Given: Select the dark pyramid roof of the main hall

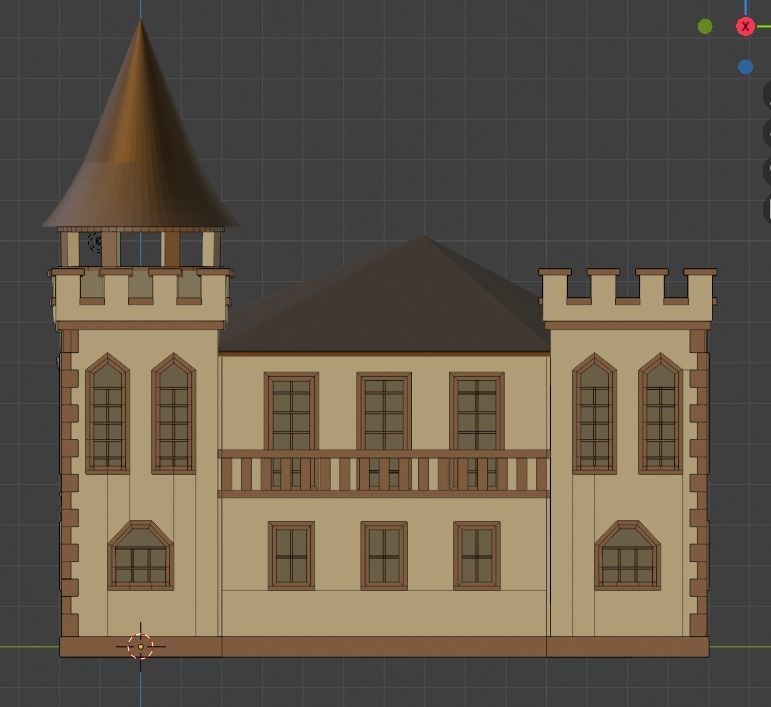Looking at the screenshot, I should (384, 295).
